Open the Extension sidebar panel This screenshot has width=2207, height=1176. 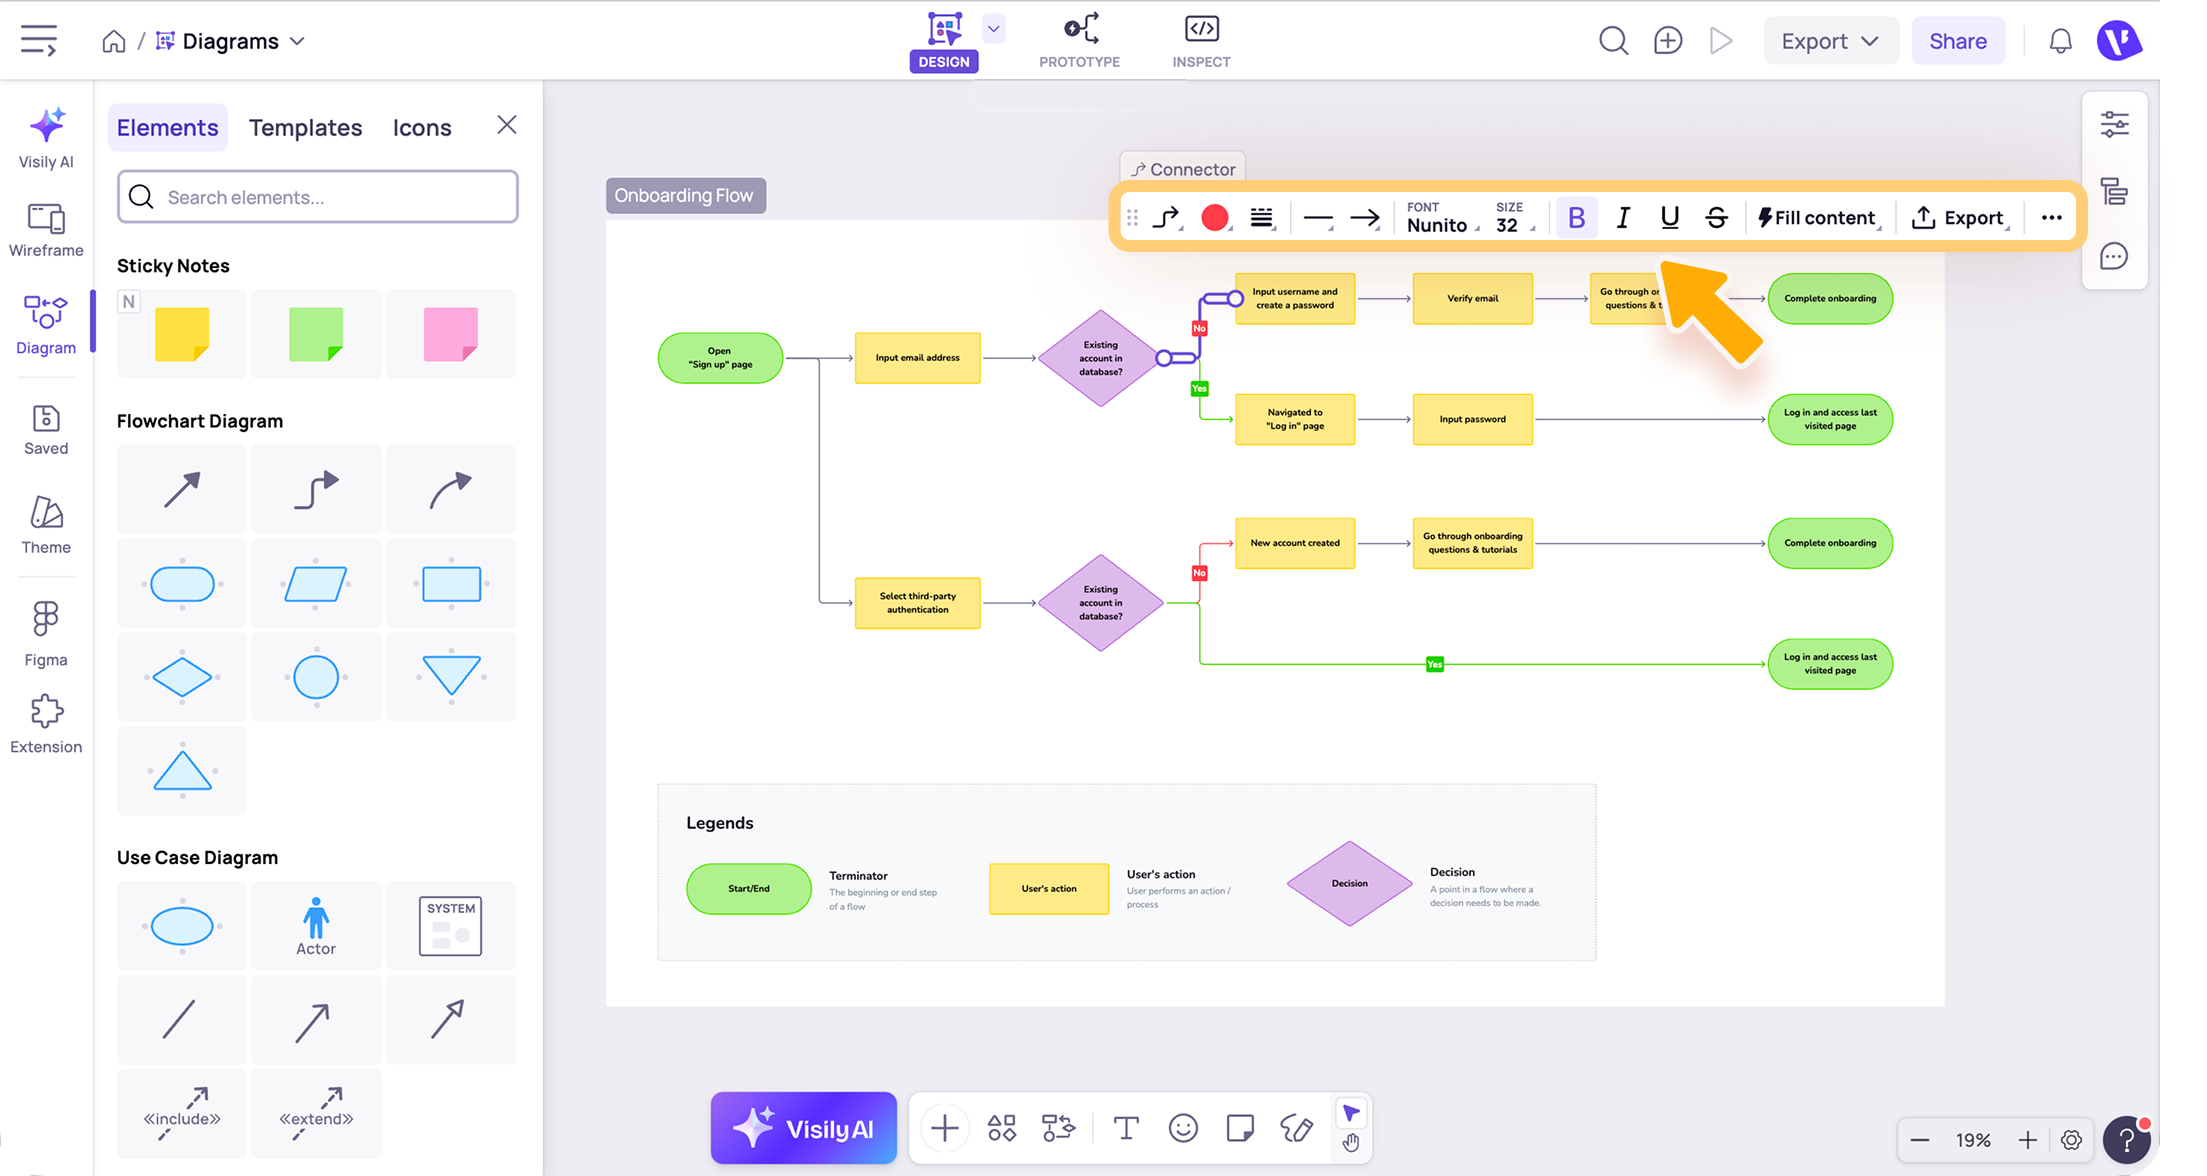(x=46, y=725)
